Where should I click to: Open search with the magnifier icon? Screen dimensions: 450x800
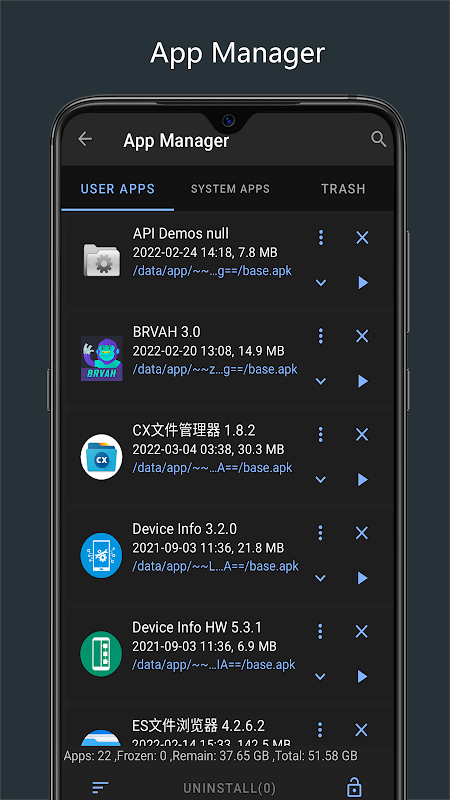point(379,139)
